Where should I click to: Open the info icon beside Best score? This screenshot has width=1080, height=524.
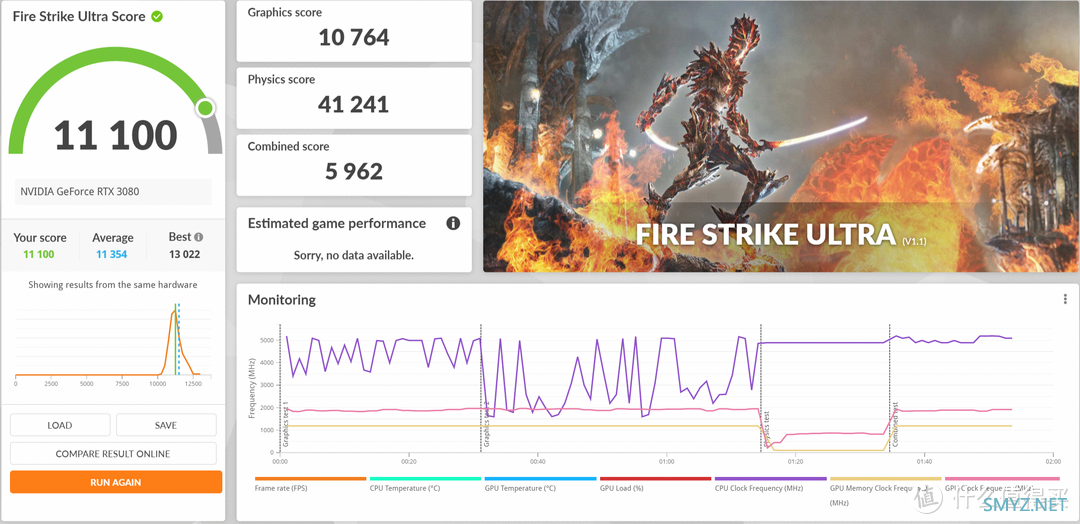point(198,237)
